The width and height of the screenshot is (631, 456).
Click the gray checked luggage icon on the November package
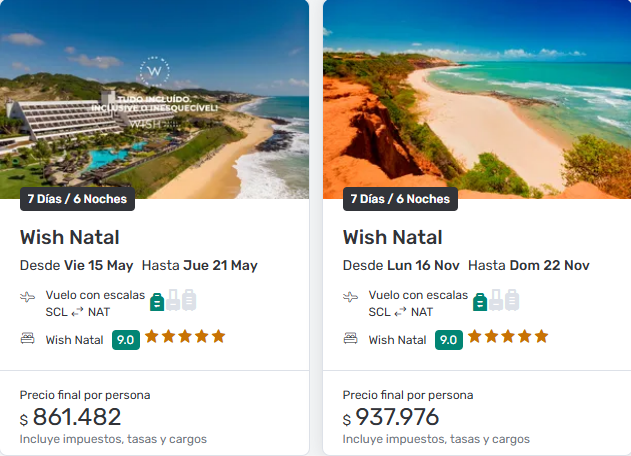(512, 299)
